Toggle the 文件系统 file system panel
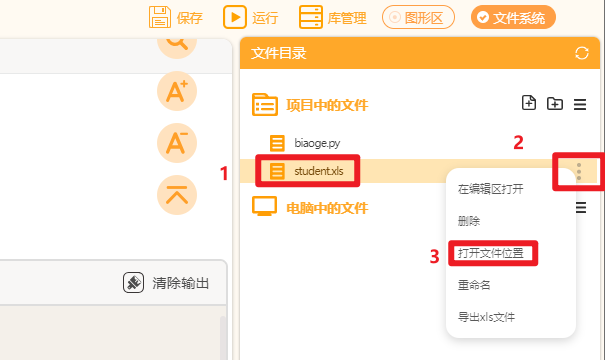This screenshot has width=605, height=360. click(513, 17)
